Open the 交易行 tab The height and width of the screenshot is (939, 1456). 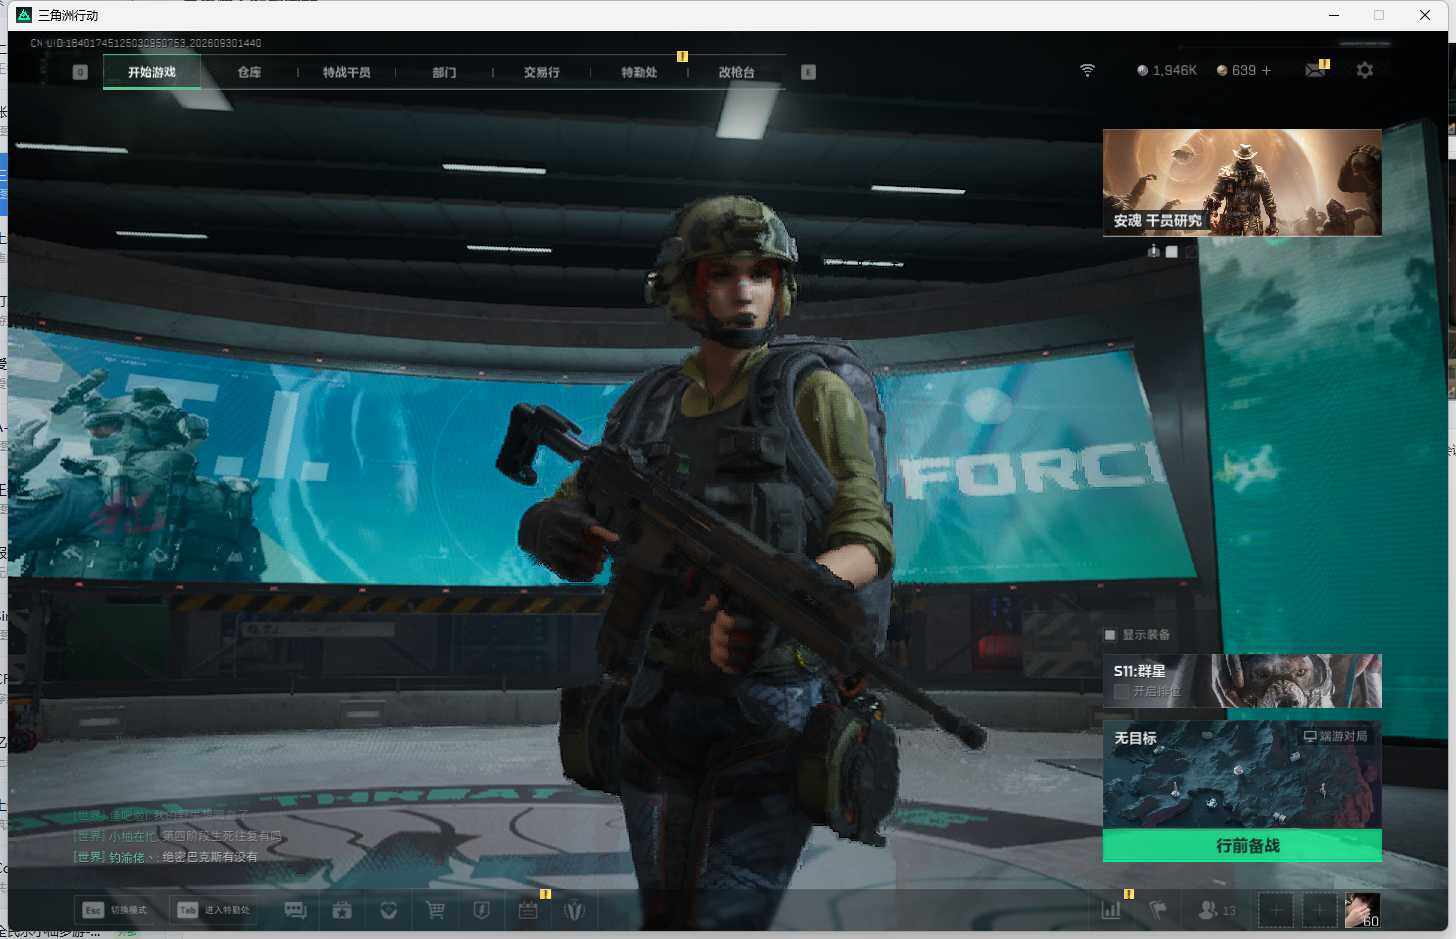tap(541, 72)
